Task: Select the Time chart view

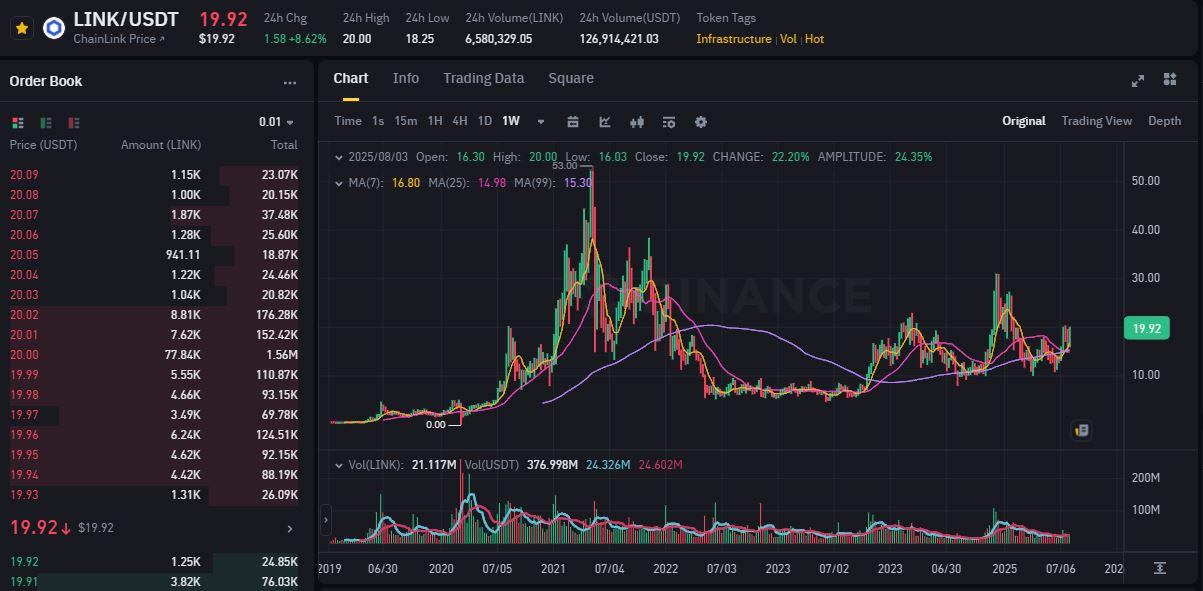Action: point(348,121)
